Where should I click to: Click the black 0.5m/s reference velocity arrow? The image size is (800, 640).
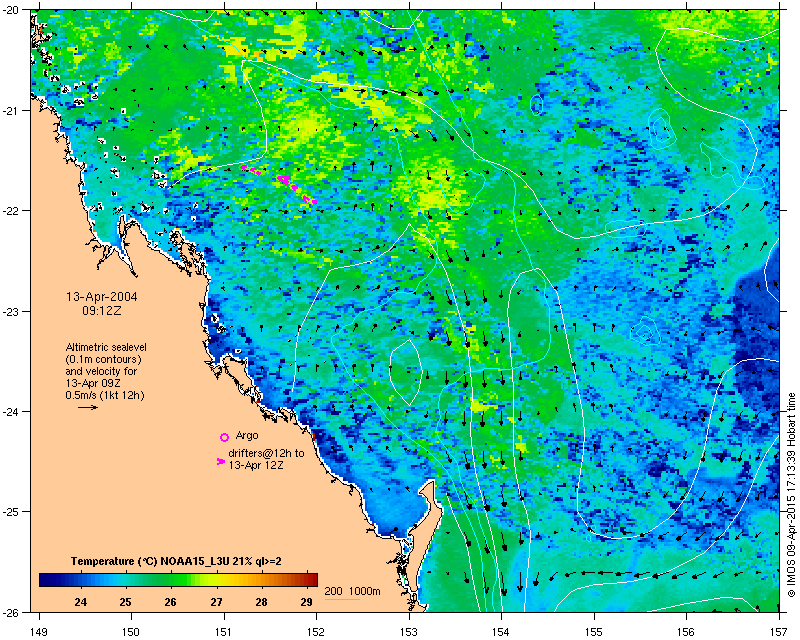(x=88, y=407)
